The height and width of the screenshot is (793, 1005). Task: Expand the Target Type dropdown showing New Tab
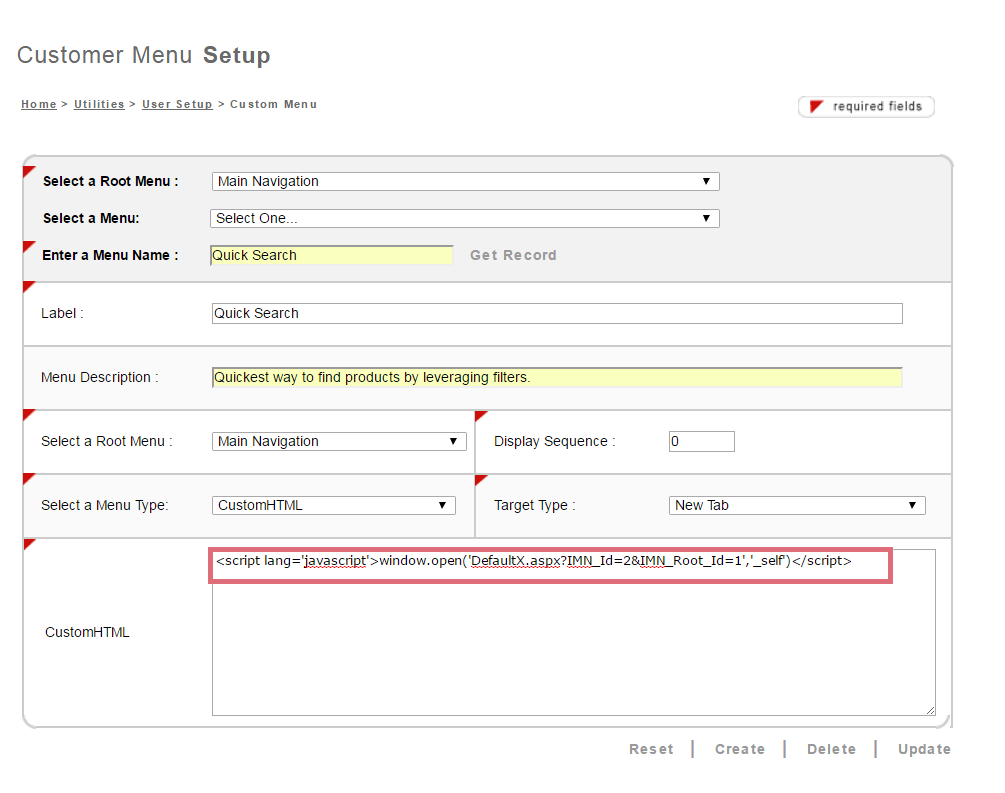coord(797,505)
